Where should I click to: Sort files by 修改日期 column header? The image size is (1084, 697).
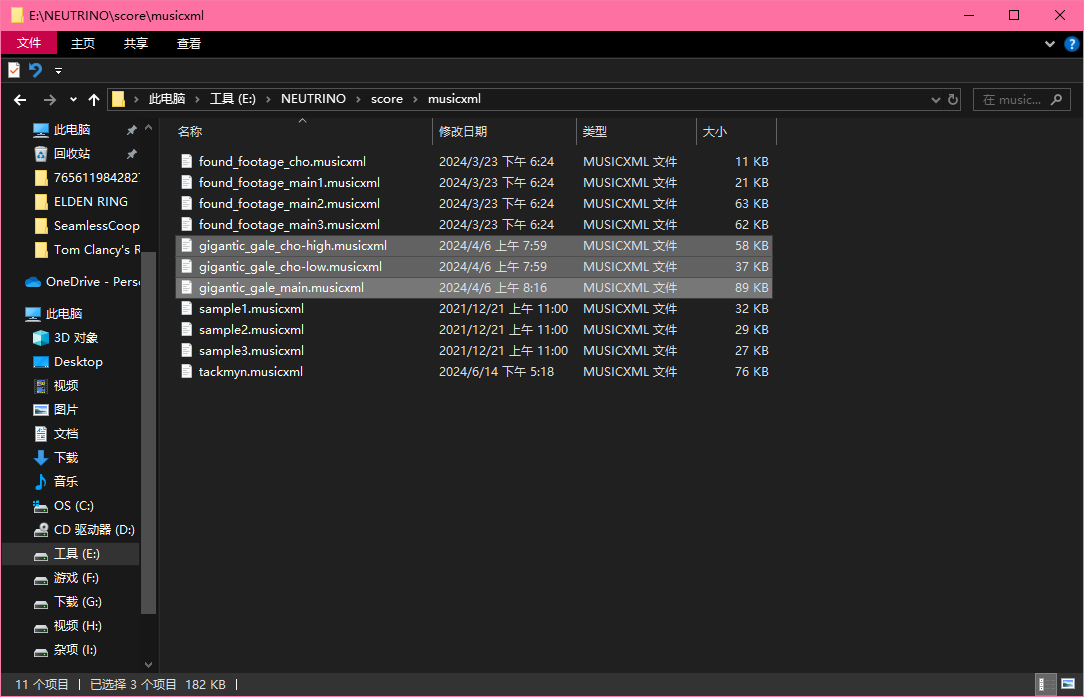(463, 132)
